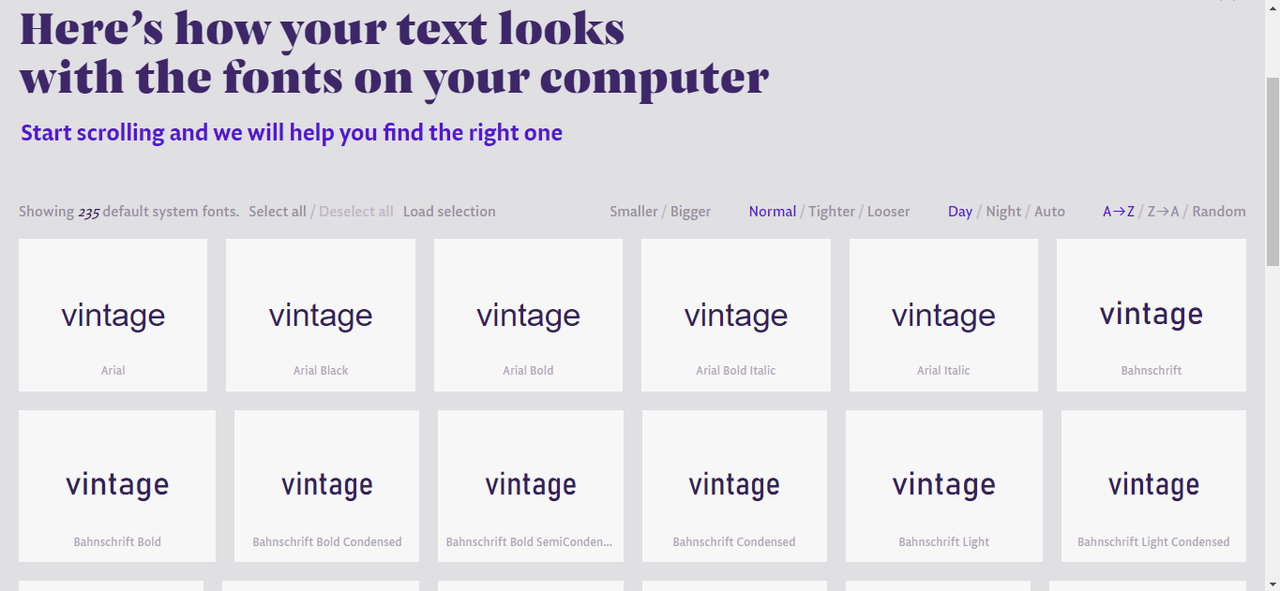Select the Bahnschrift Bold SemiConden... font card

530,486
